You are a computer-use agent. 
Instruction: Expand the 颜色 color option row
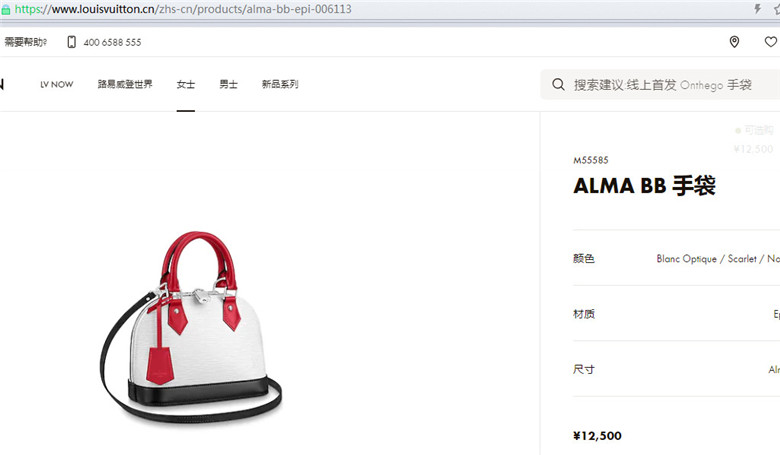tap(676, 259)
